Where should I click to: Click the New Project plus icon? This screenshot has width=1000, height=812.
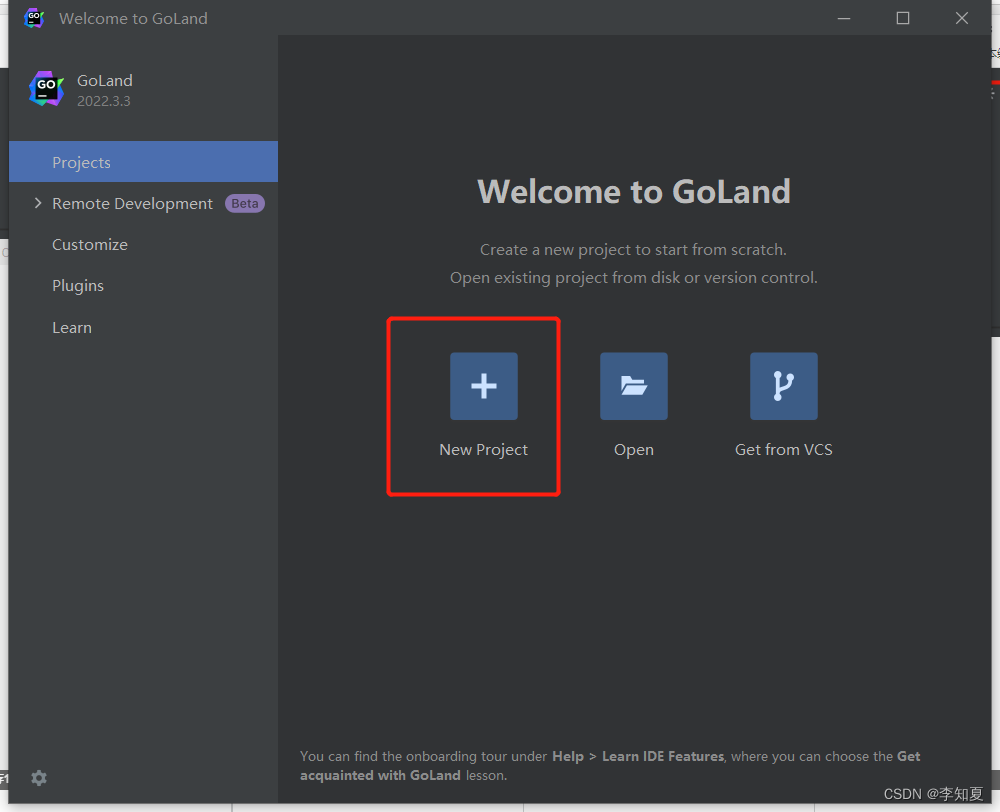(483, 386)
